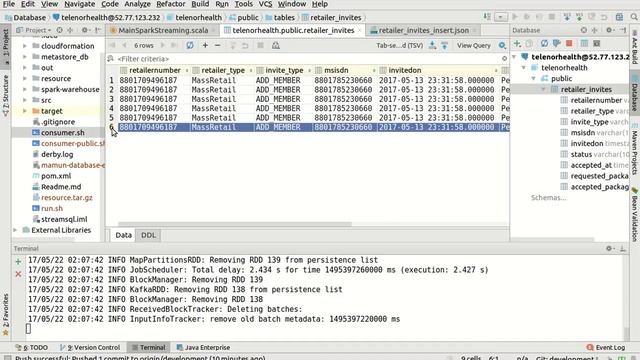Click the View Query button

click(x=473, y=45)
